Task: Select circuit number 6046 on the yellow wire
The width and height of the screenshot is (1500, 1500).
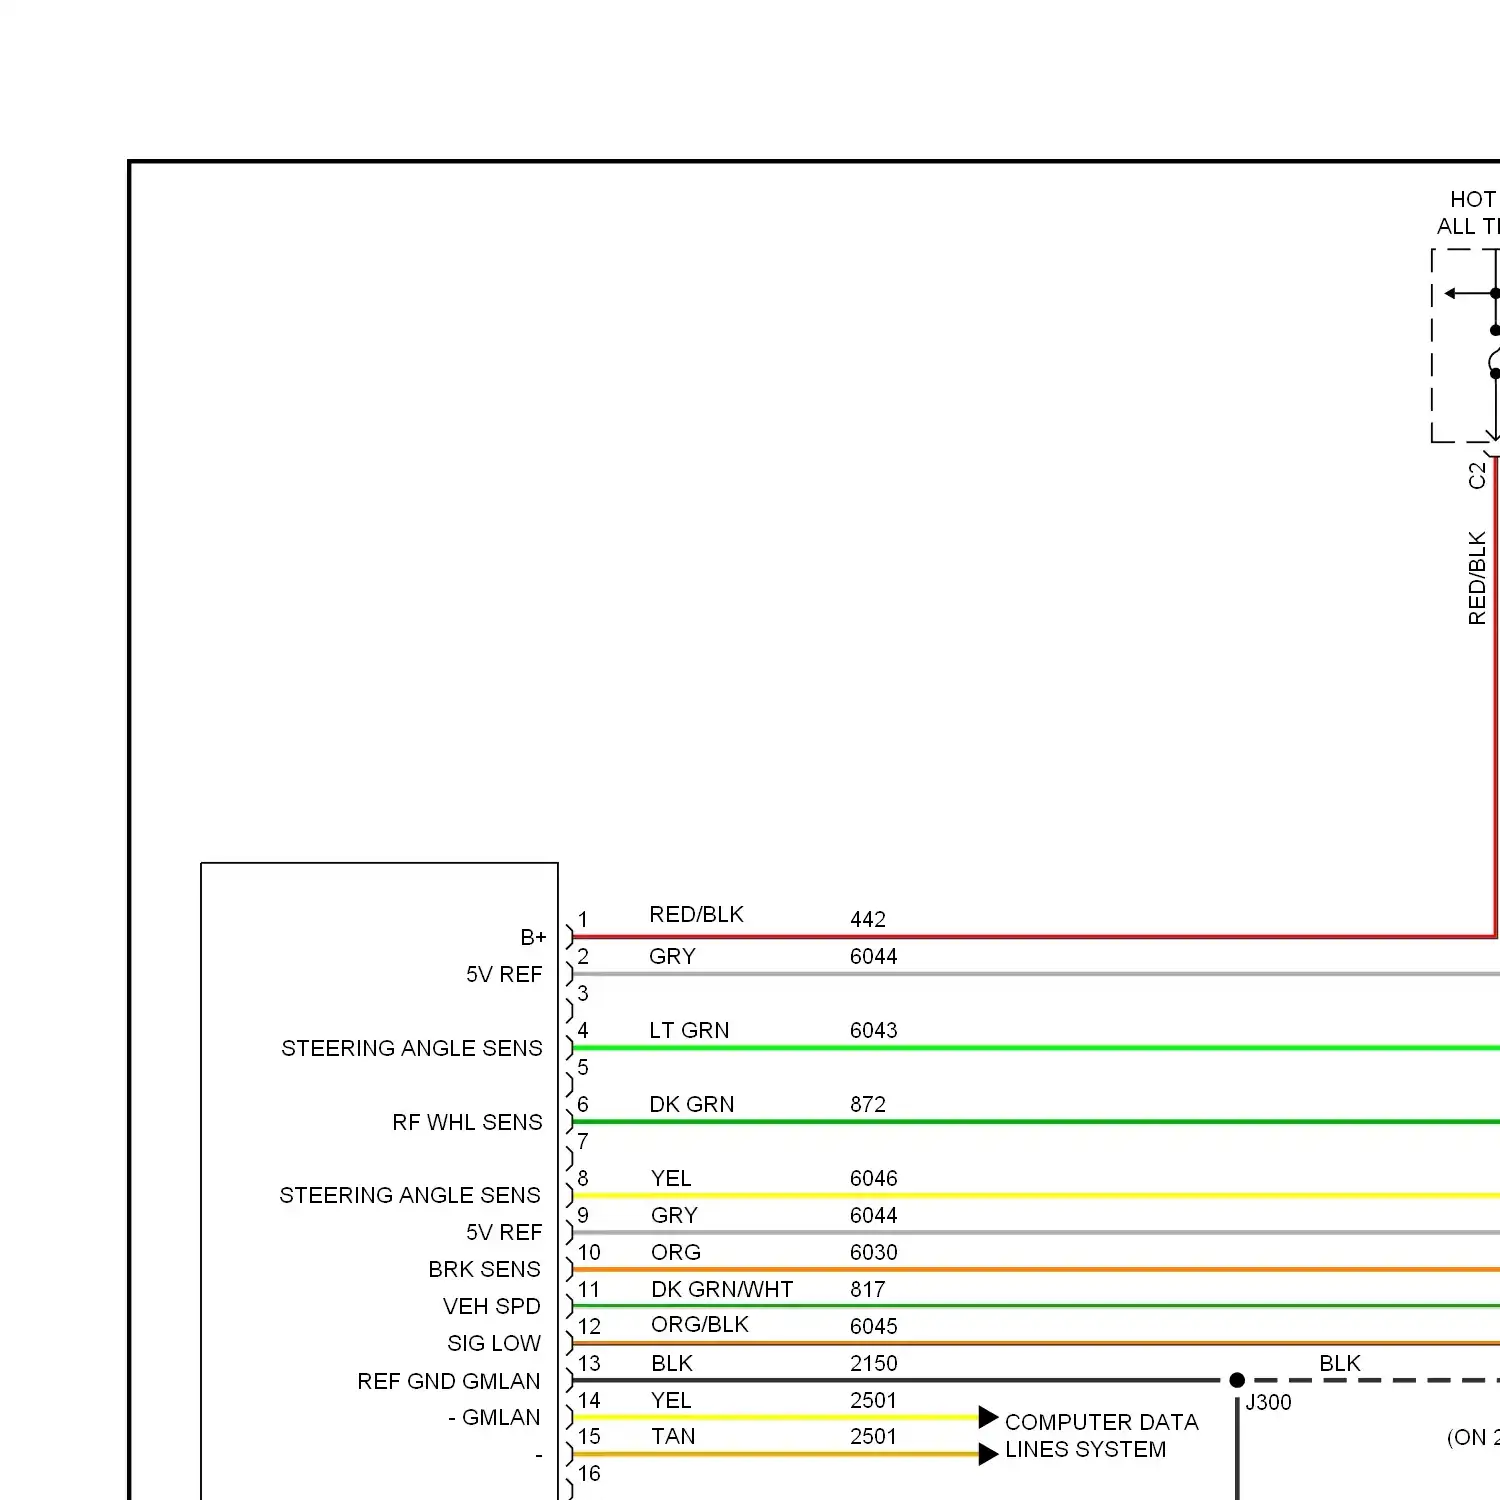Action: coord(873,1178)
